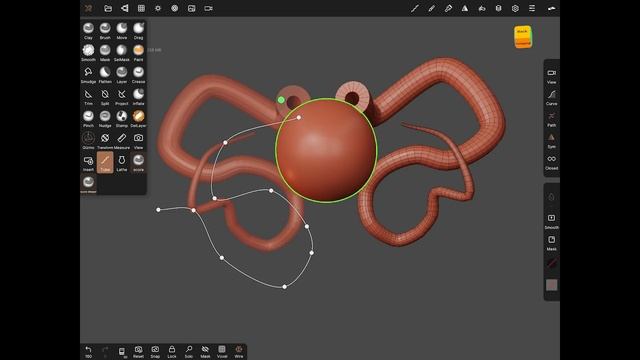Select the Lathe tool
640x360 pixels.
coord(122,163)
